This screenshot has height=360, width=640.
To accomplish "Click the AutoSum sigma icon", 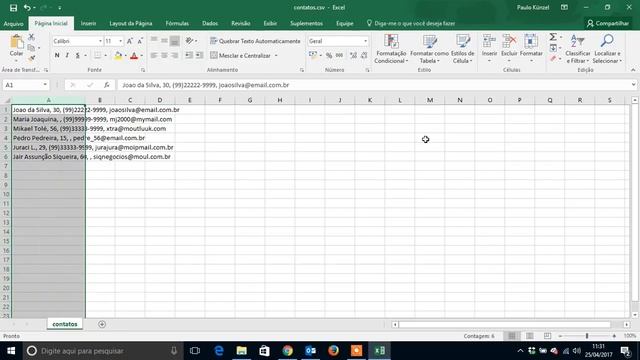I will (x=553, y=37).
